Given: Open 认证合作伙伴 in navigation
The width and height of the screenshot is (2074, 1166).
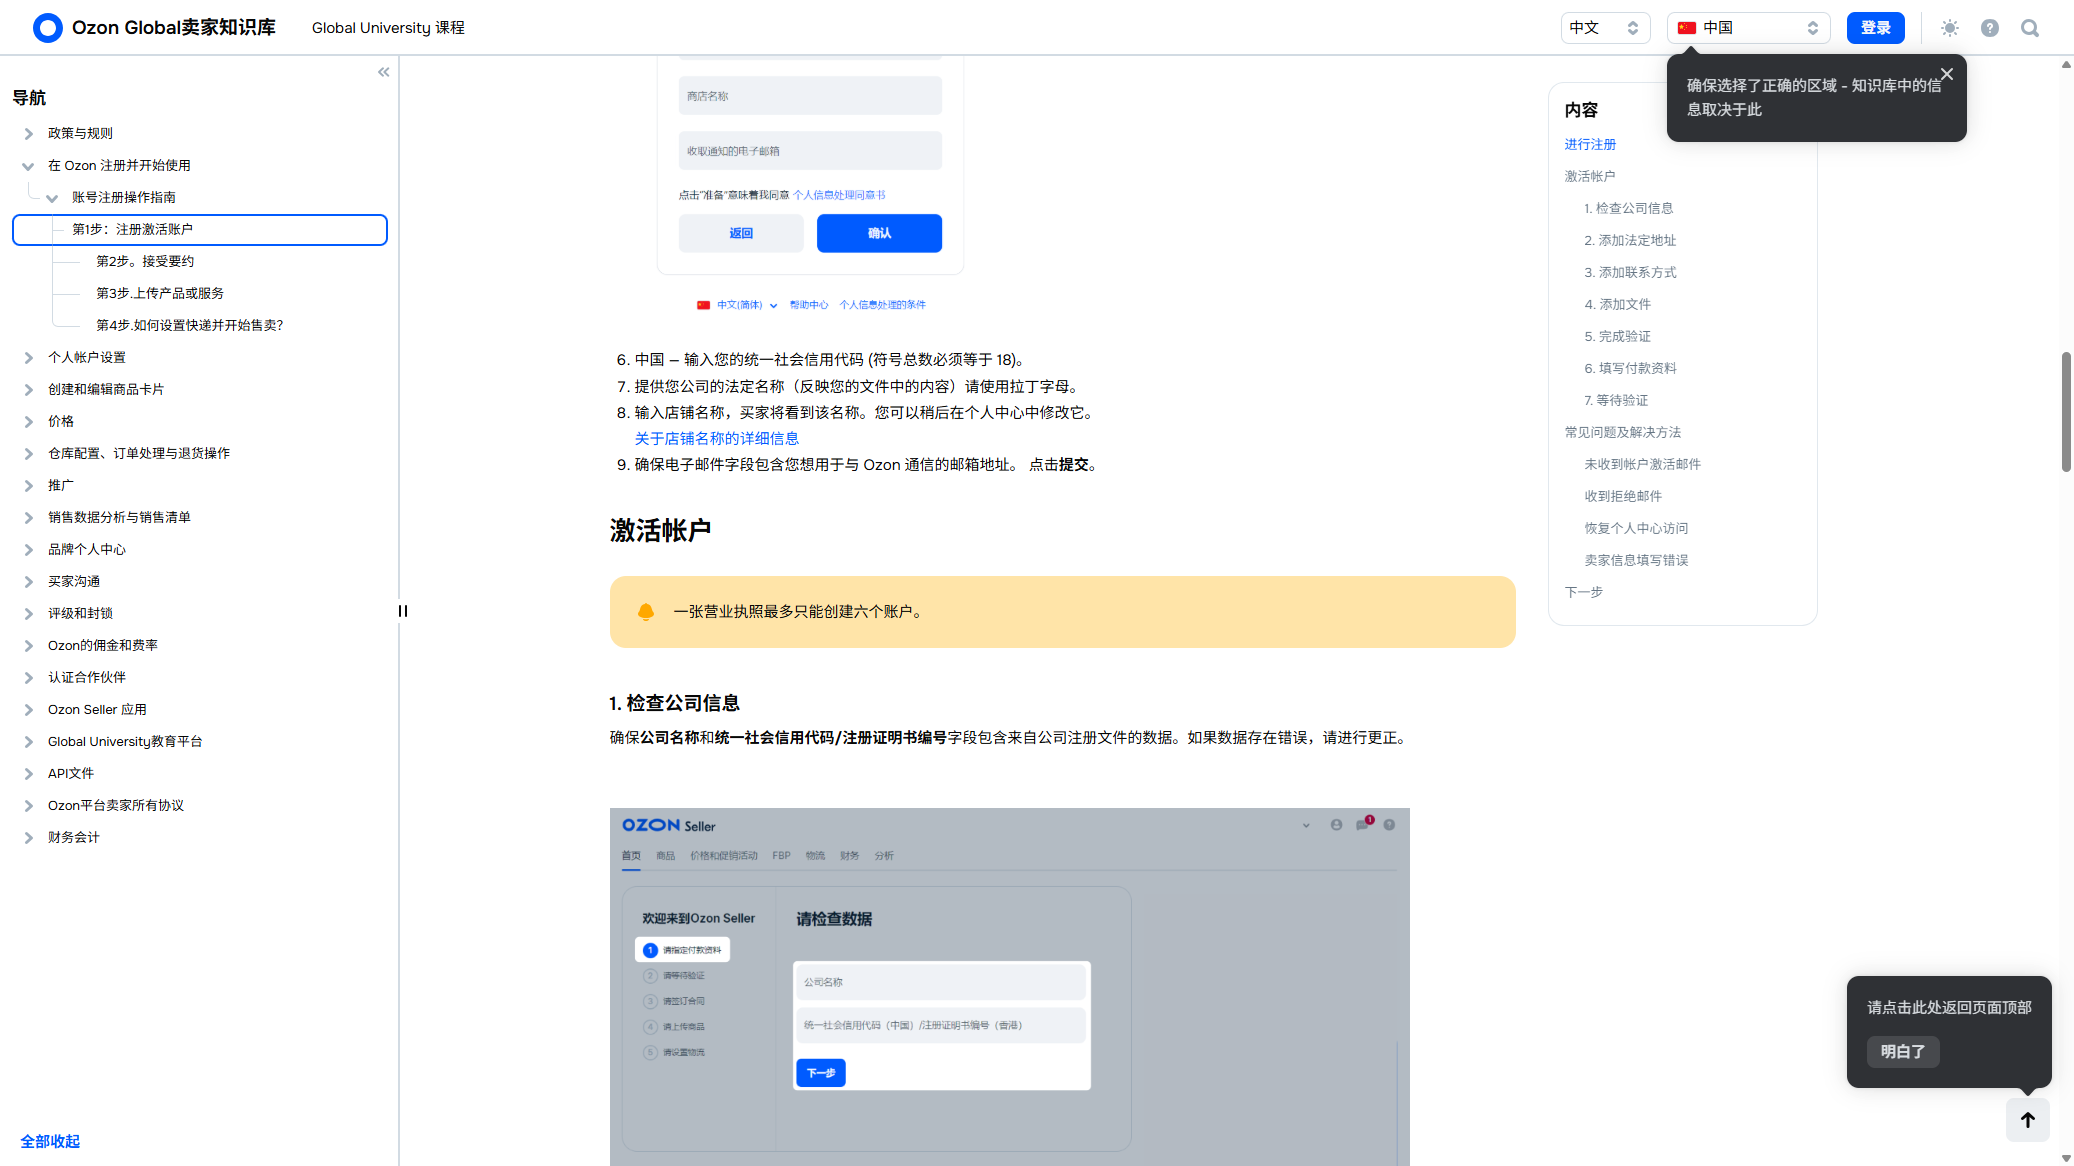Looking at the screenshot, I should 87,677.
